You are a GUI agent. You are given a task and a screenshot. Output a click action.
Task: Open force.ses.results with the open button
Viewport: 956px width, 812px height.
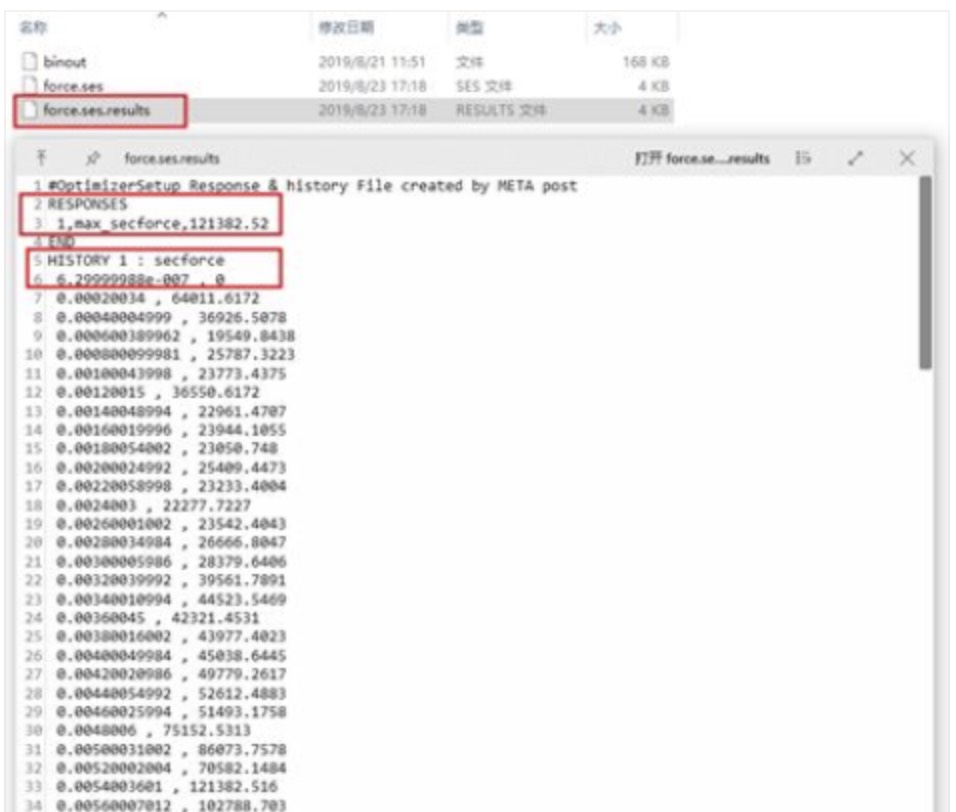click(702, 158)
